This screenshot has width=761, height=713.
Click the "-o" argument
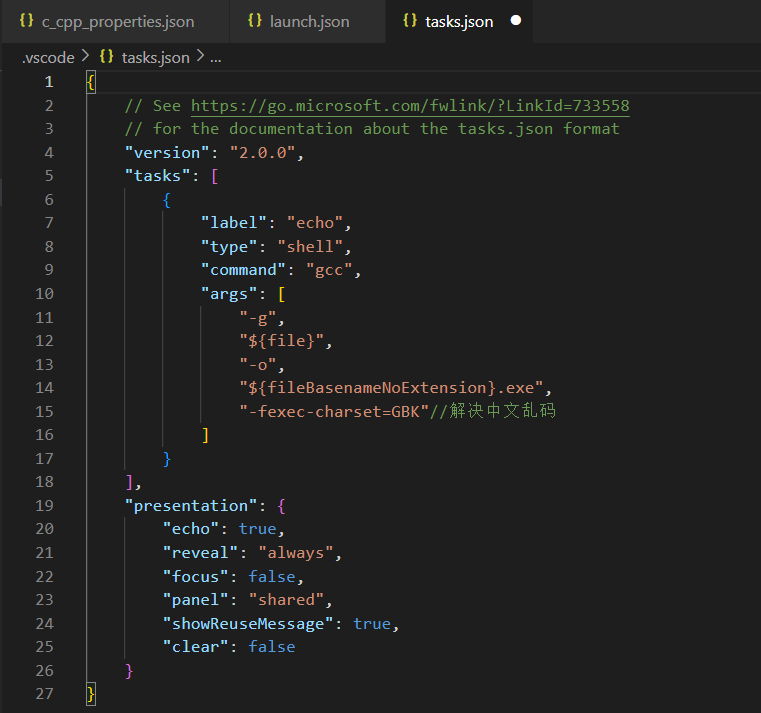pos(258,365)
